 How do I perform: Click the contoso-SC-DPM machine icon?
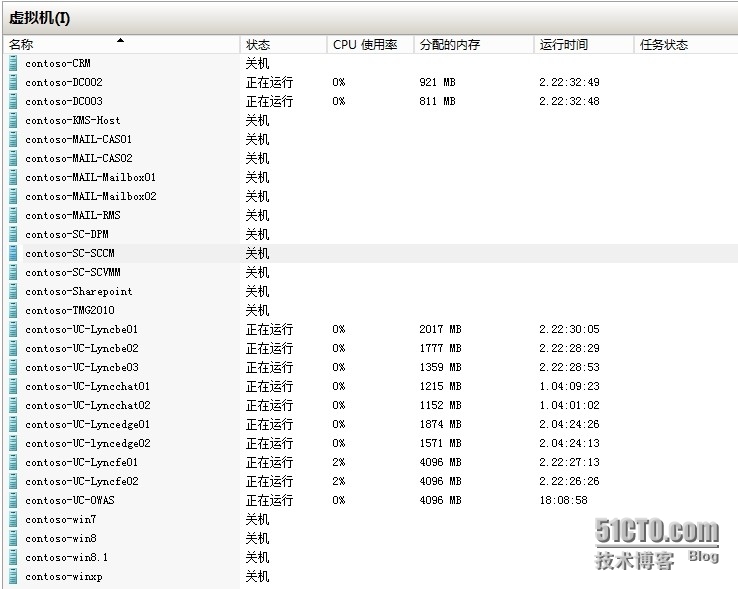point(13,234)
